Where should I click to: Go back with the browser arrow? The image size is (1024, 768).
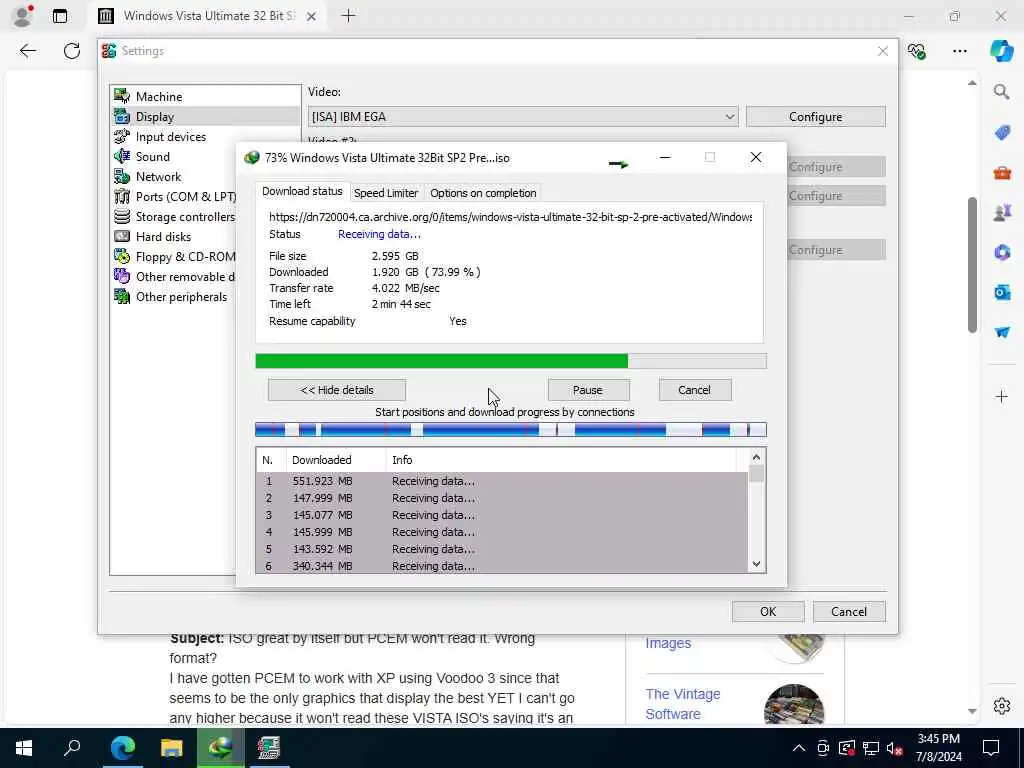[x=28, y=51]
